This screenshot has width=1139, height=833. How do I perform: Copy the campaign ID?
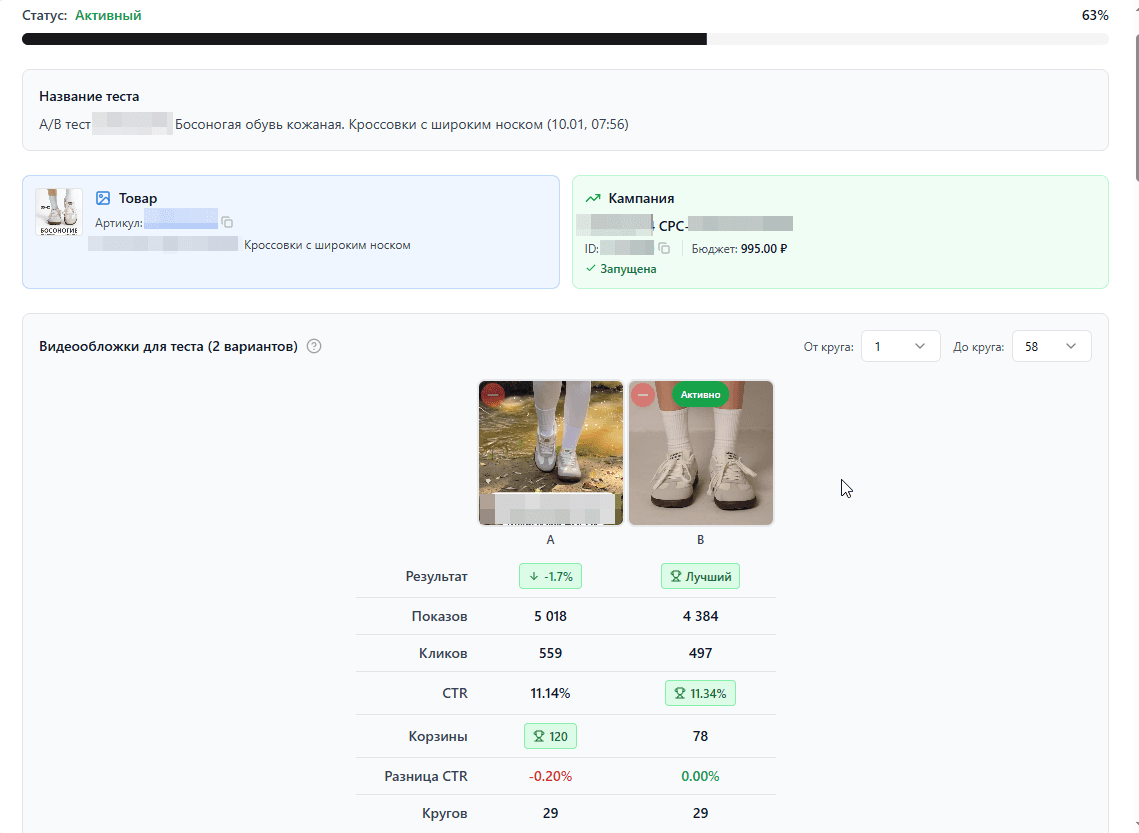[x=664, y=248]
